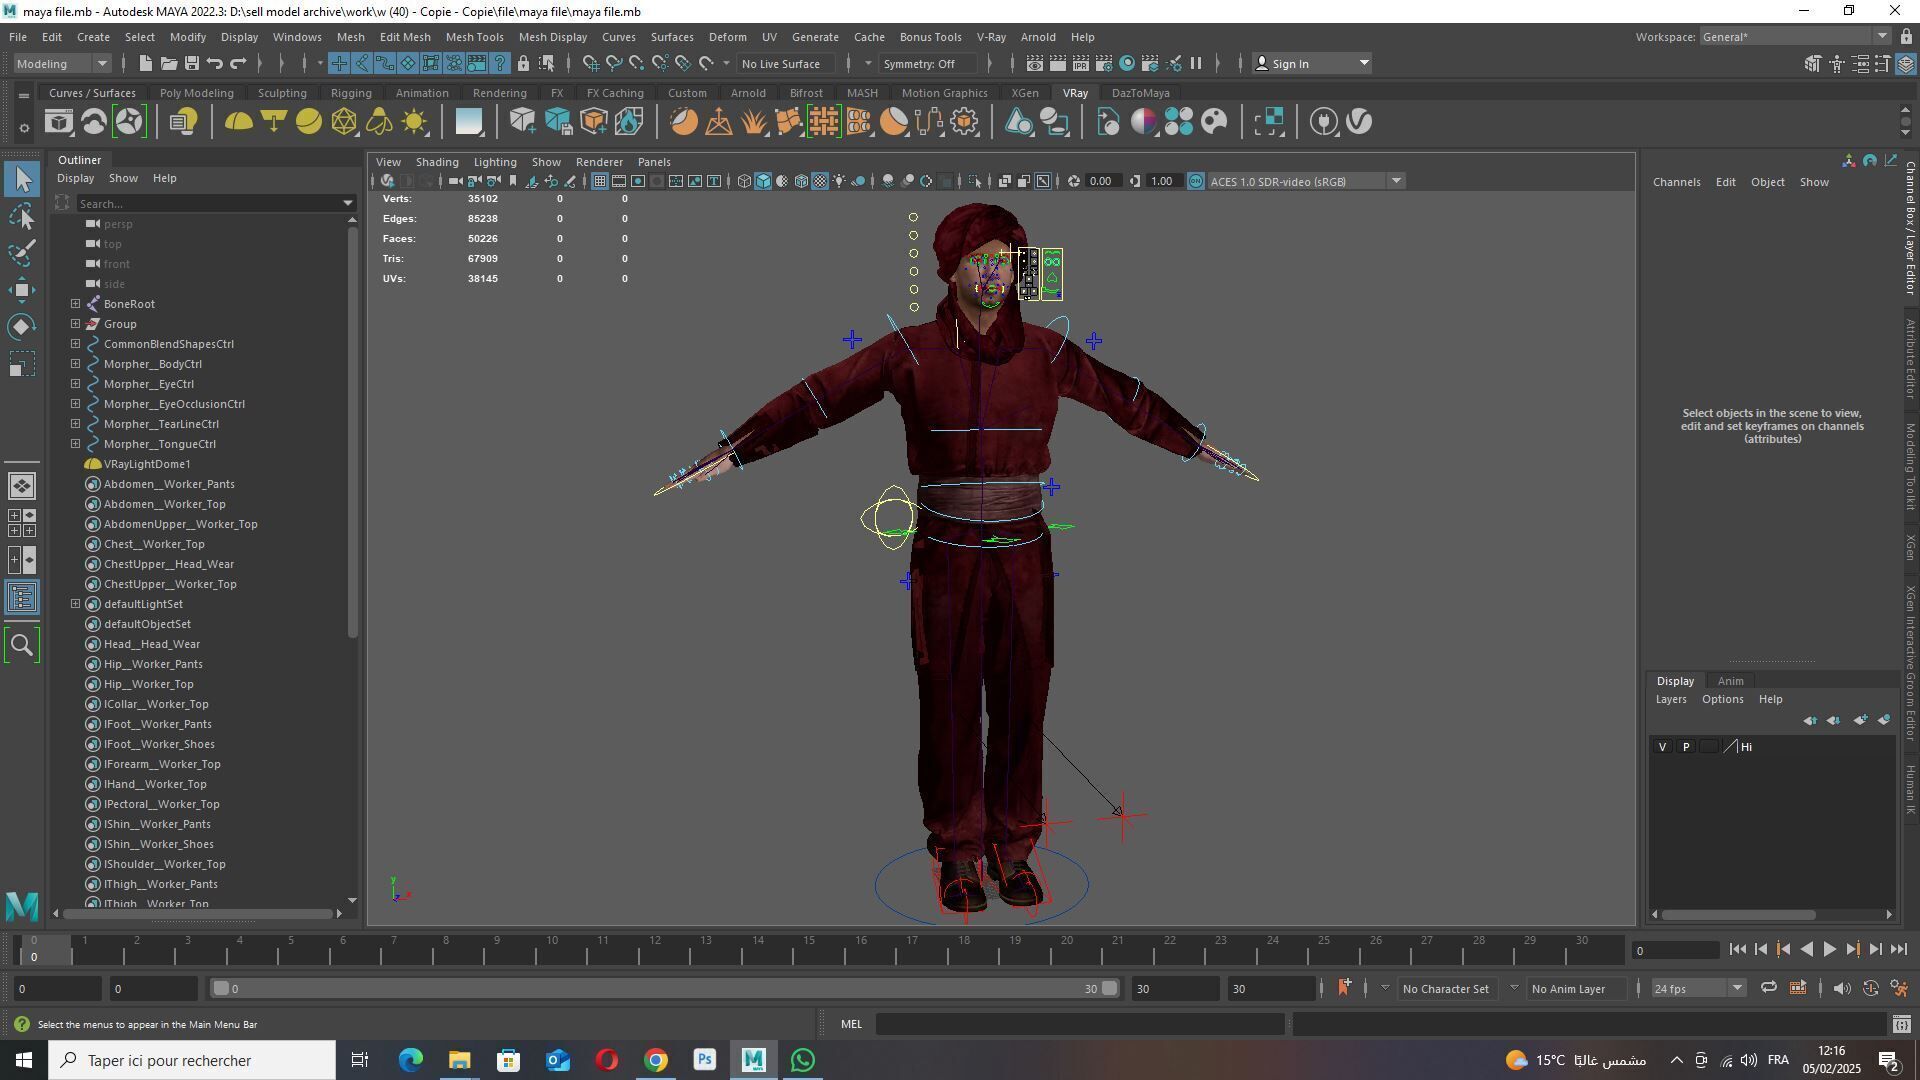Choose the Rotate tool in toolbox
The height and width of the screenshot is (1080, 1920).
(x=22, y=327)
